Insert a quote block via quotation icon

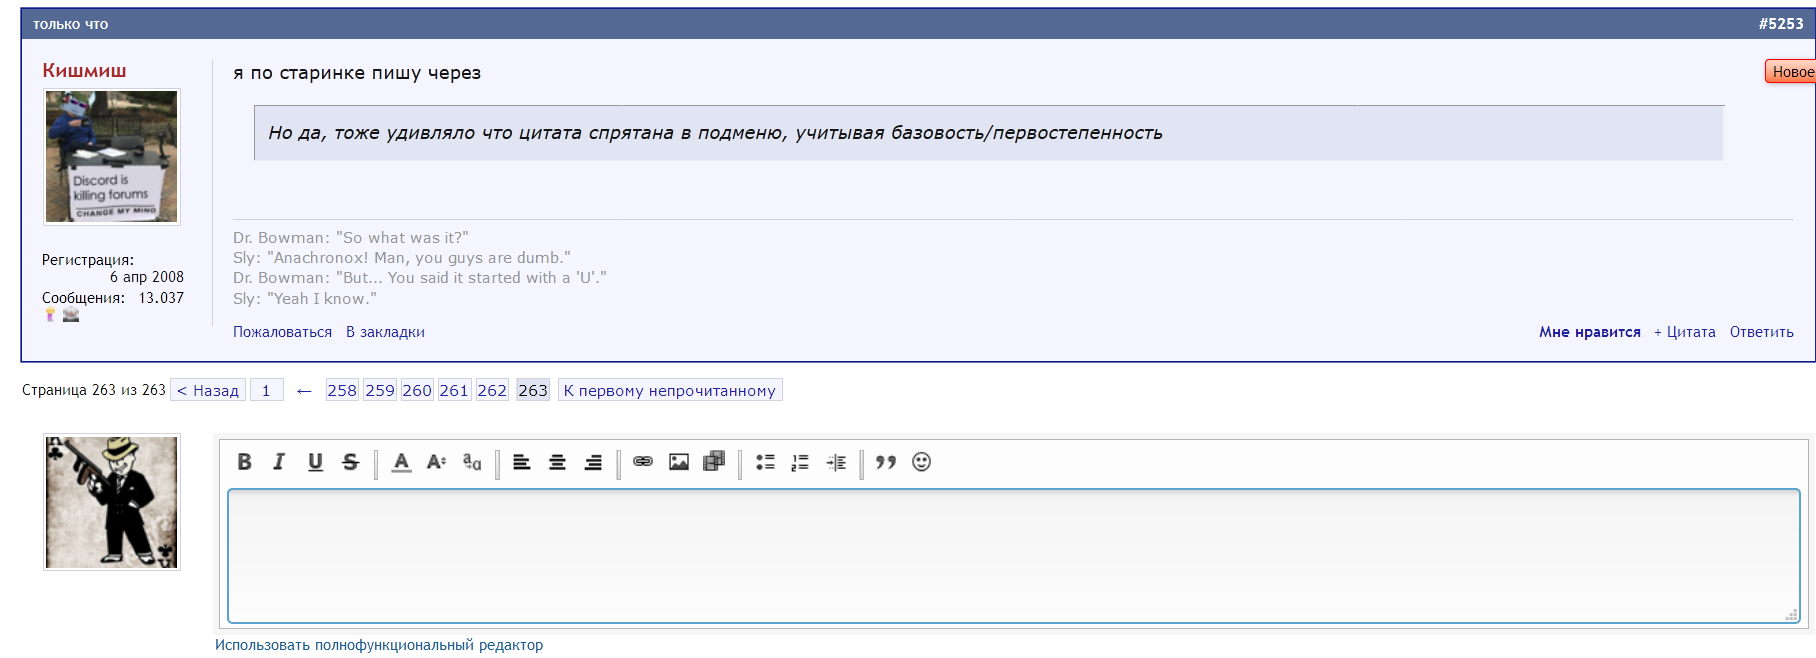(886, 462)
